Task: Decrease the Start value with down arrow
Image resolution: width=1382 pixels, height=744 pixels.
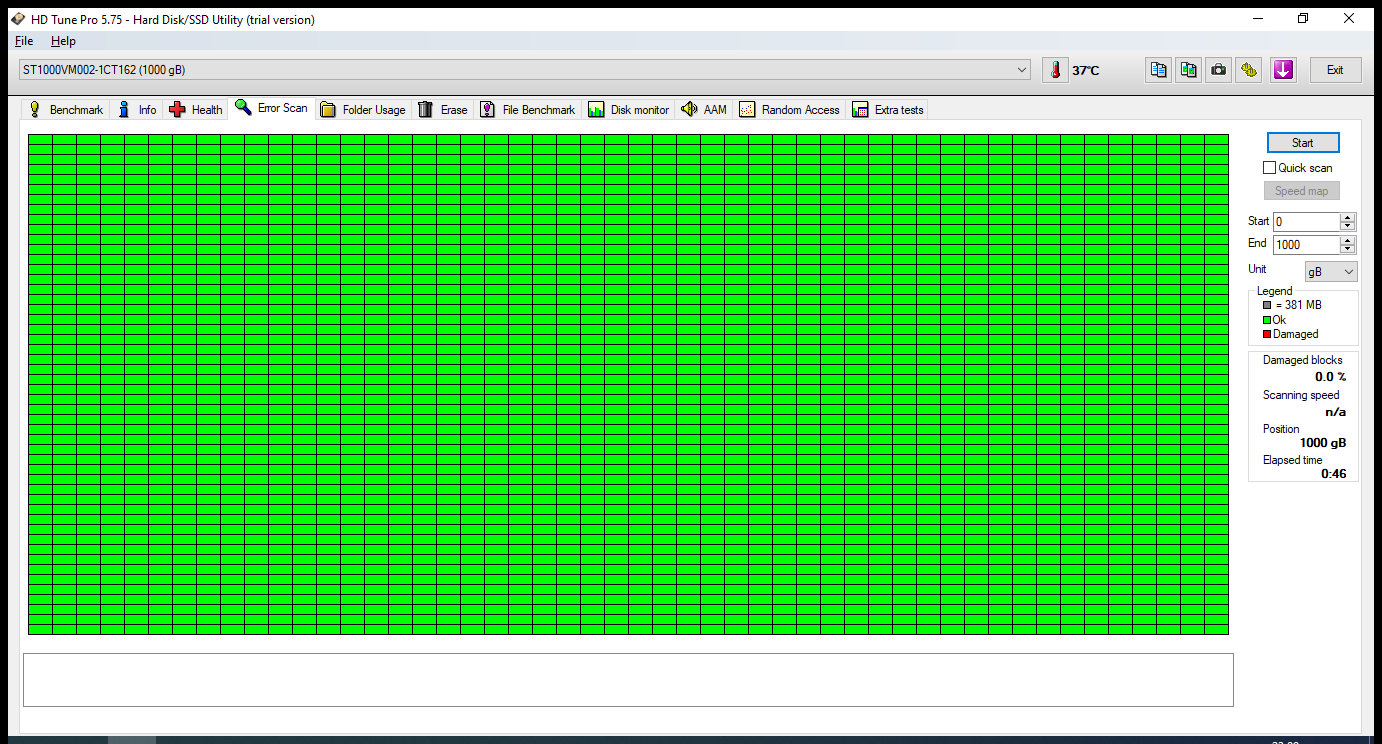Action: coord(1348,227)
